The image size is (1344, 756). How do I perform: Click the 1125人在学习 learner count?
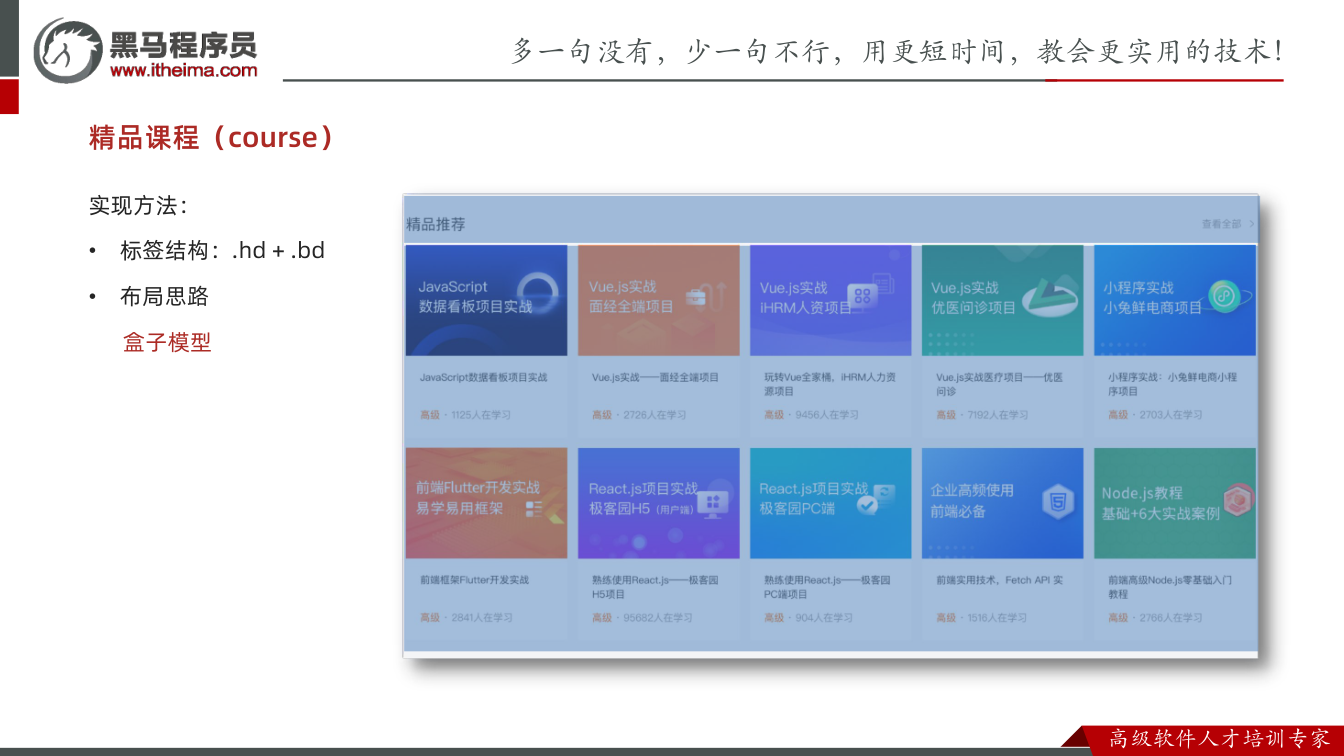pyautogui.click(x=481, y=414)
